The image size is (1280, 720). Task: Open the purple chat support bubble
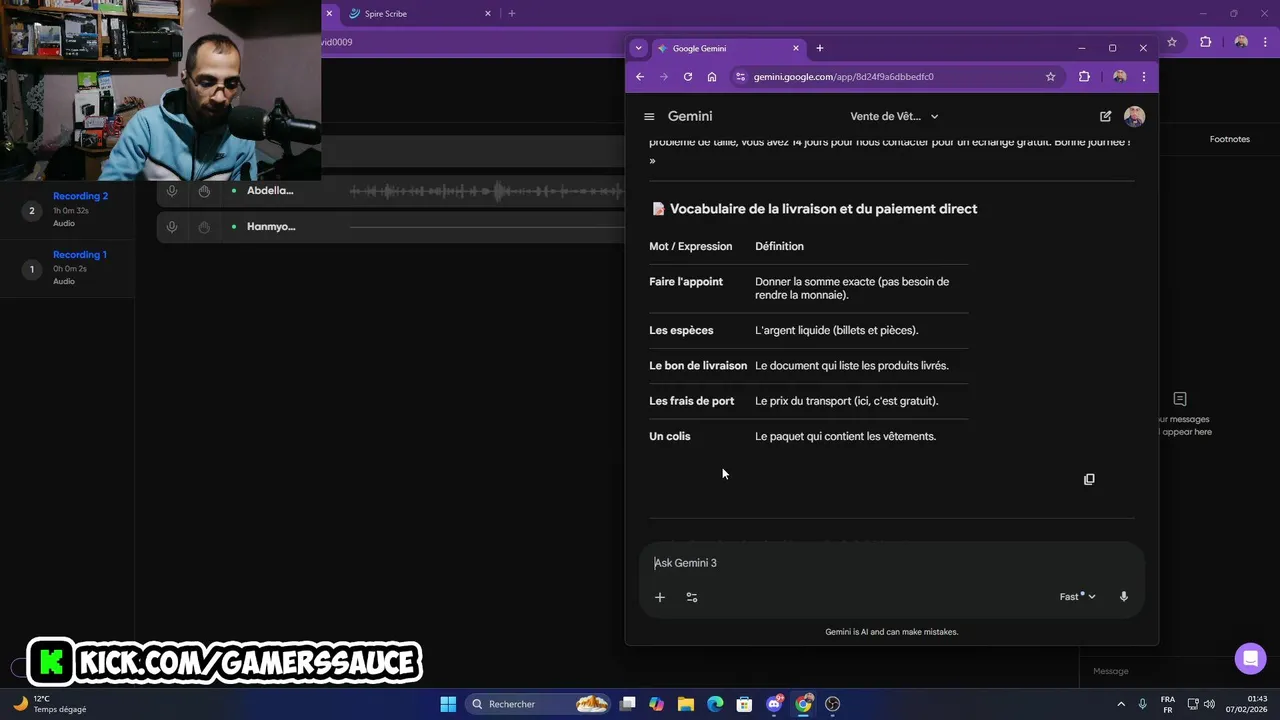1250,659
